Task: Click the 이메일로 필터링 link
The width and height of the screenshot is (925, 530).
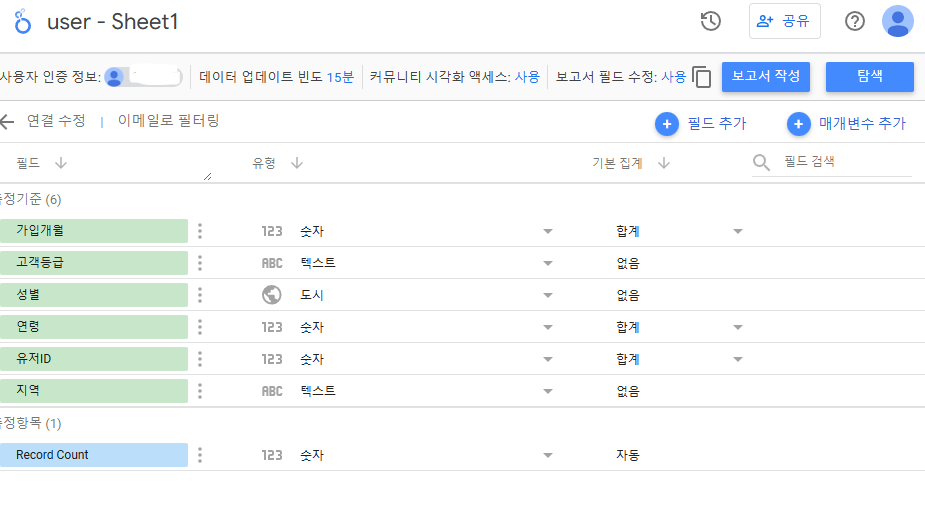Action: pyautogui.click(x=169, y=121)
